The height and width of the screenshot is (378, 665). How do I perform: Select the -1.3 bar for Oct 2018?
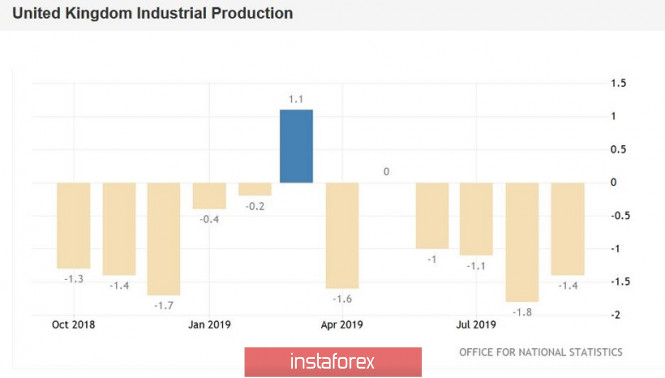pyautogui.click(x=73, y=226)
